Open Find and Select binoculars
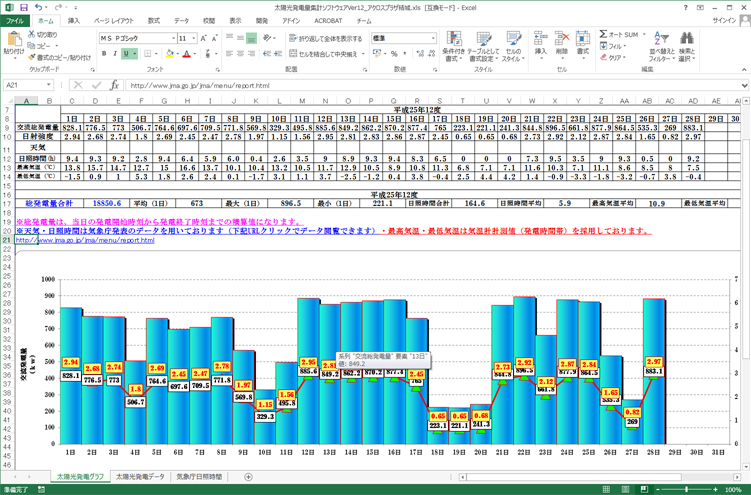 pyautogui.click(x=686, y=46)
